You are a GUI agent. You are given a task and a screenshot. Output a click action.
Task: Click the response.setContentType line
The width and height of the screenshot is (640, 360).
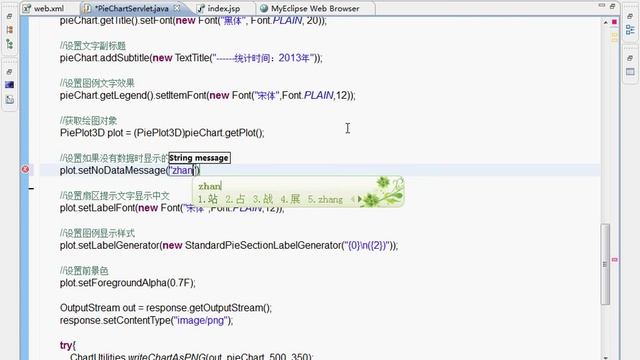[x=147, y=320]
